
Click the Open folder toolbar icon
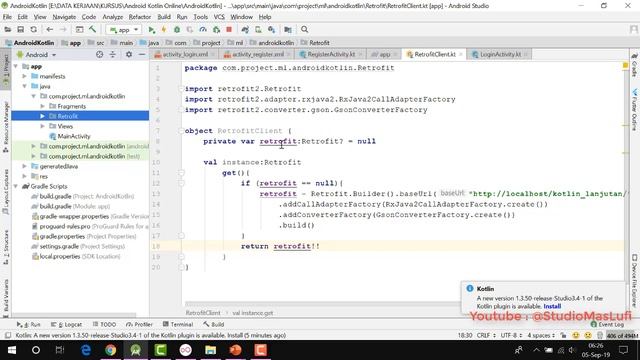coord(7,29)
